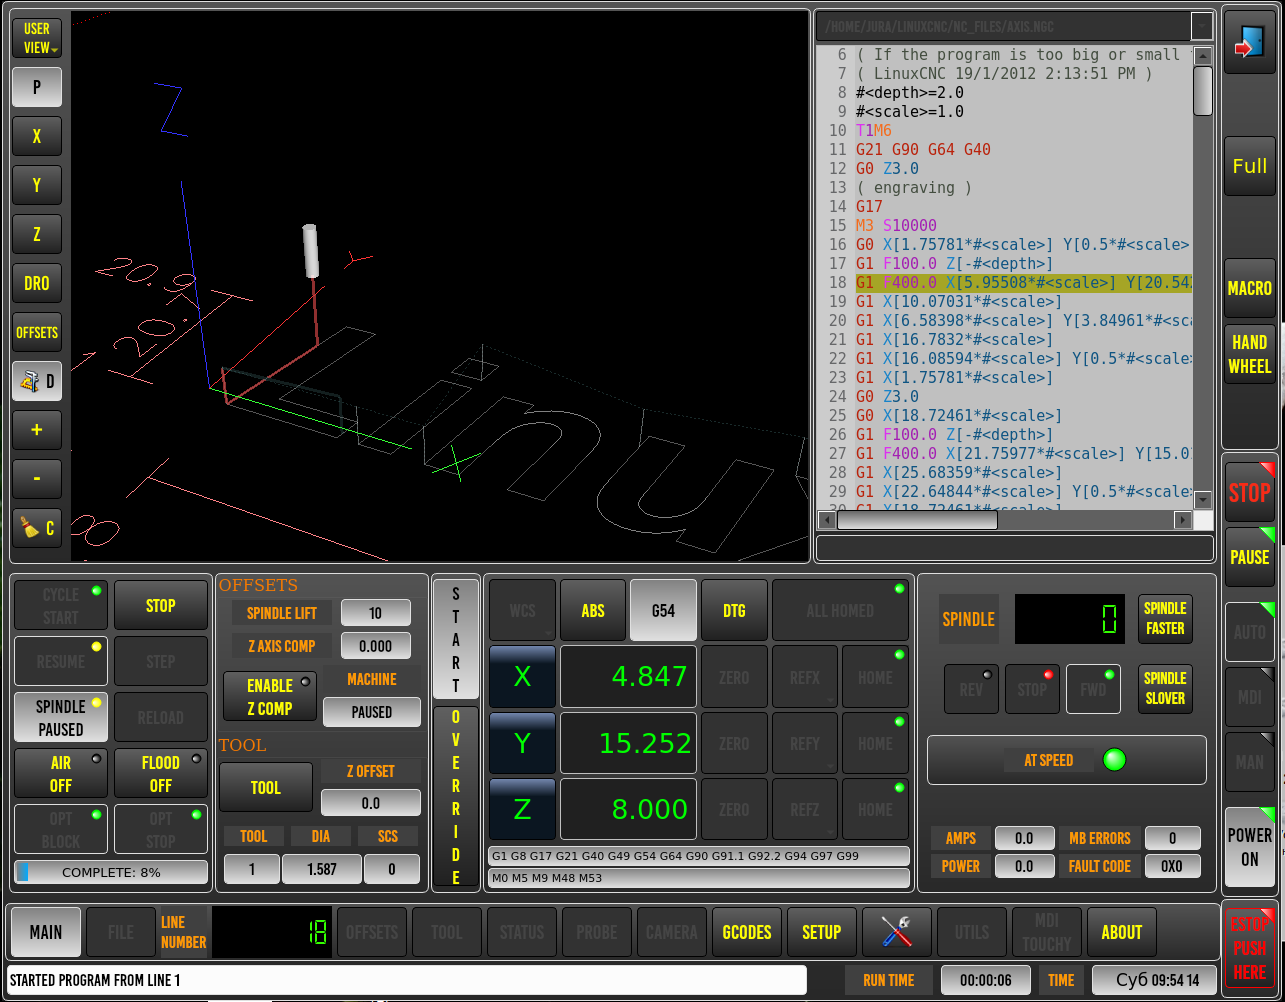Toggle OPT STOP button
1285x1002 pixels.
[161, 830]
